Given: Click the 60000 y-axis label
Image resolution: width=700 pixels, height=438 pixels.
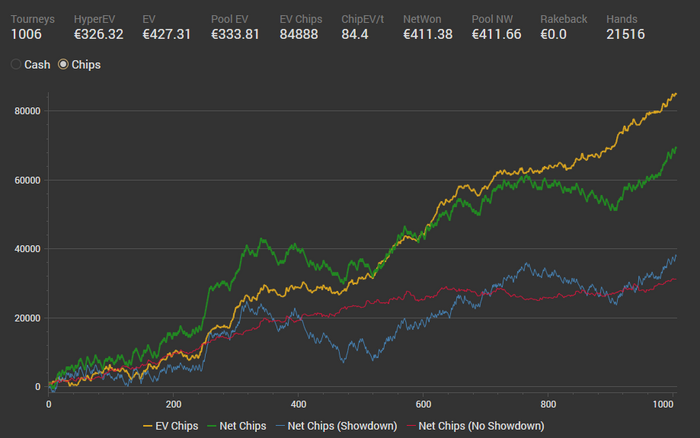Looking at the screenshot, I should 28,180.
